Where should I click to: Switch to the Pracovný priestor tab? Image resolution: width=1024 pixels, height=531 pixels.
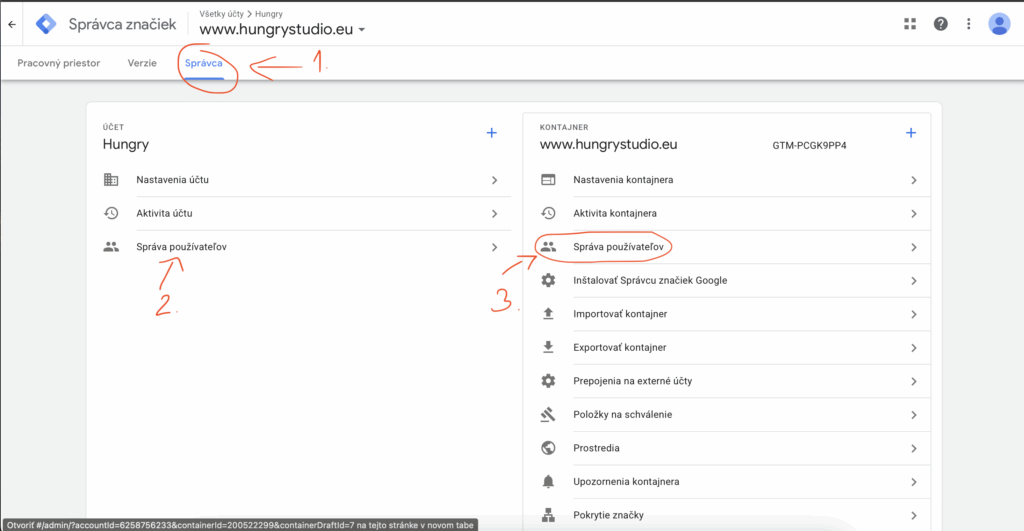pos(59,63)
